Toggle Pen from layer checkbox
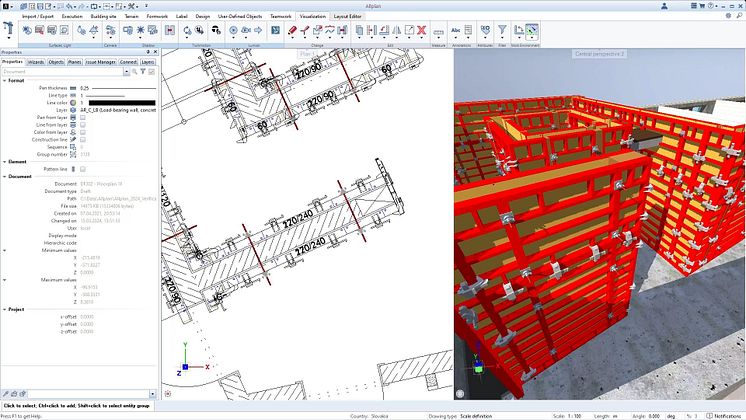Viewport: 746px width, 420px height. pyautogui.click(x=83, y=117)
